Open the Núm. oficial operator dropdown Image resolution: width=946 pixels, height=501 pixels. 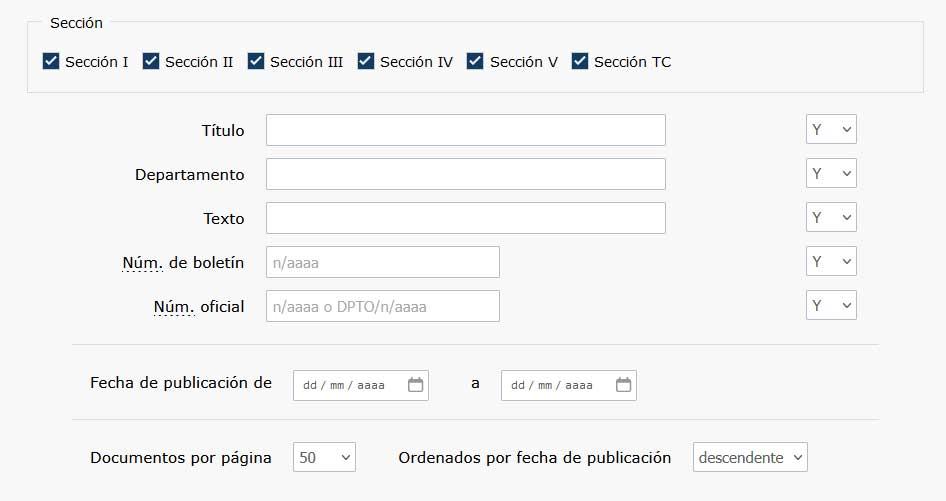click(831, 306)
